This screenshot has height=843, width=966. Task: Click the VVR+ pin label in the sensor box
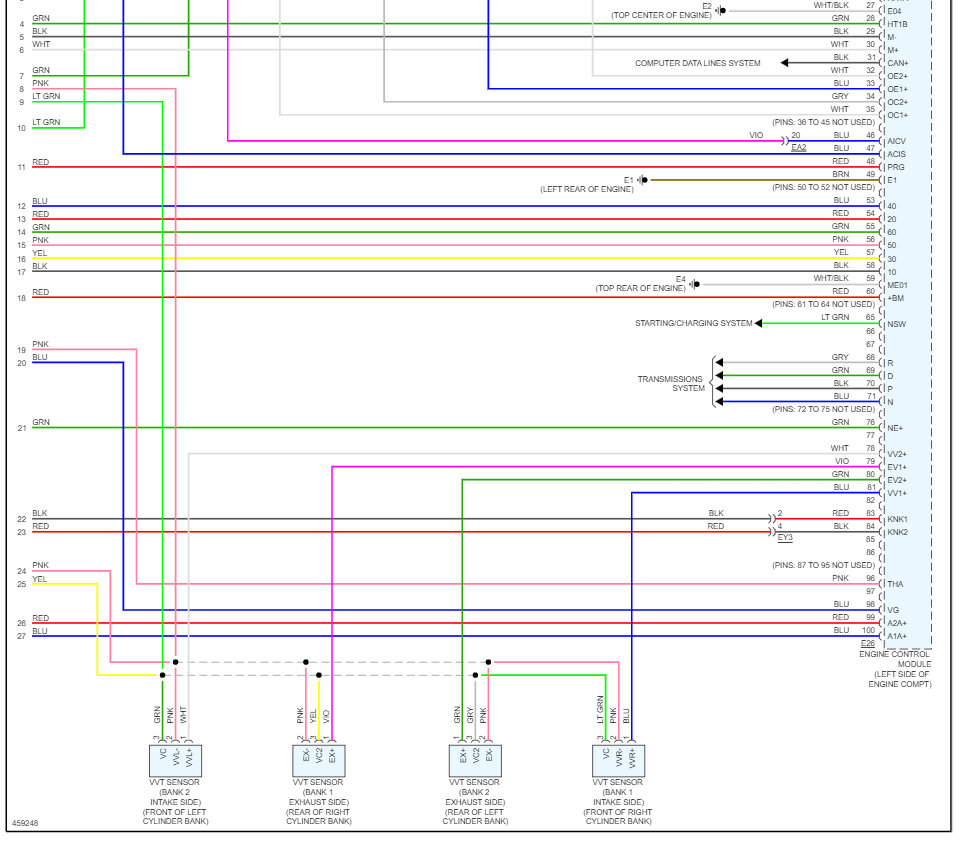[632, 758]
